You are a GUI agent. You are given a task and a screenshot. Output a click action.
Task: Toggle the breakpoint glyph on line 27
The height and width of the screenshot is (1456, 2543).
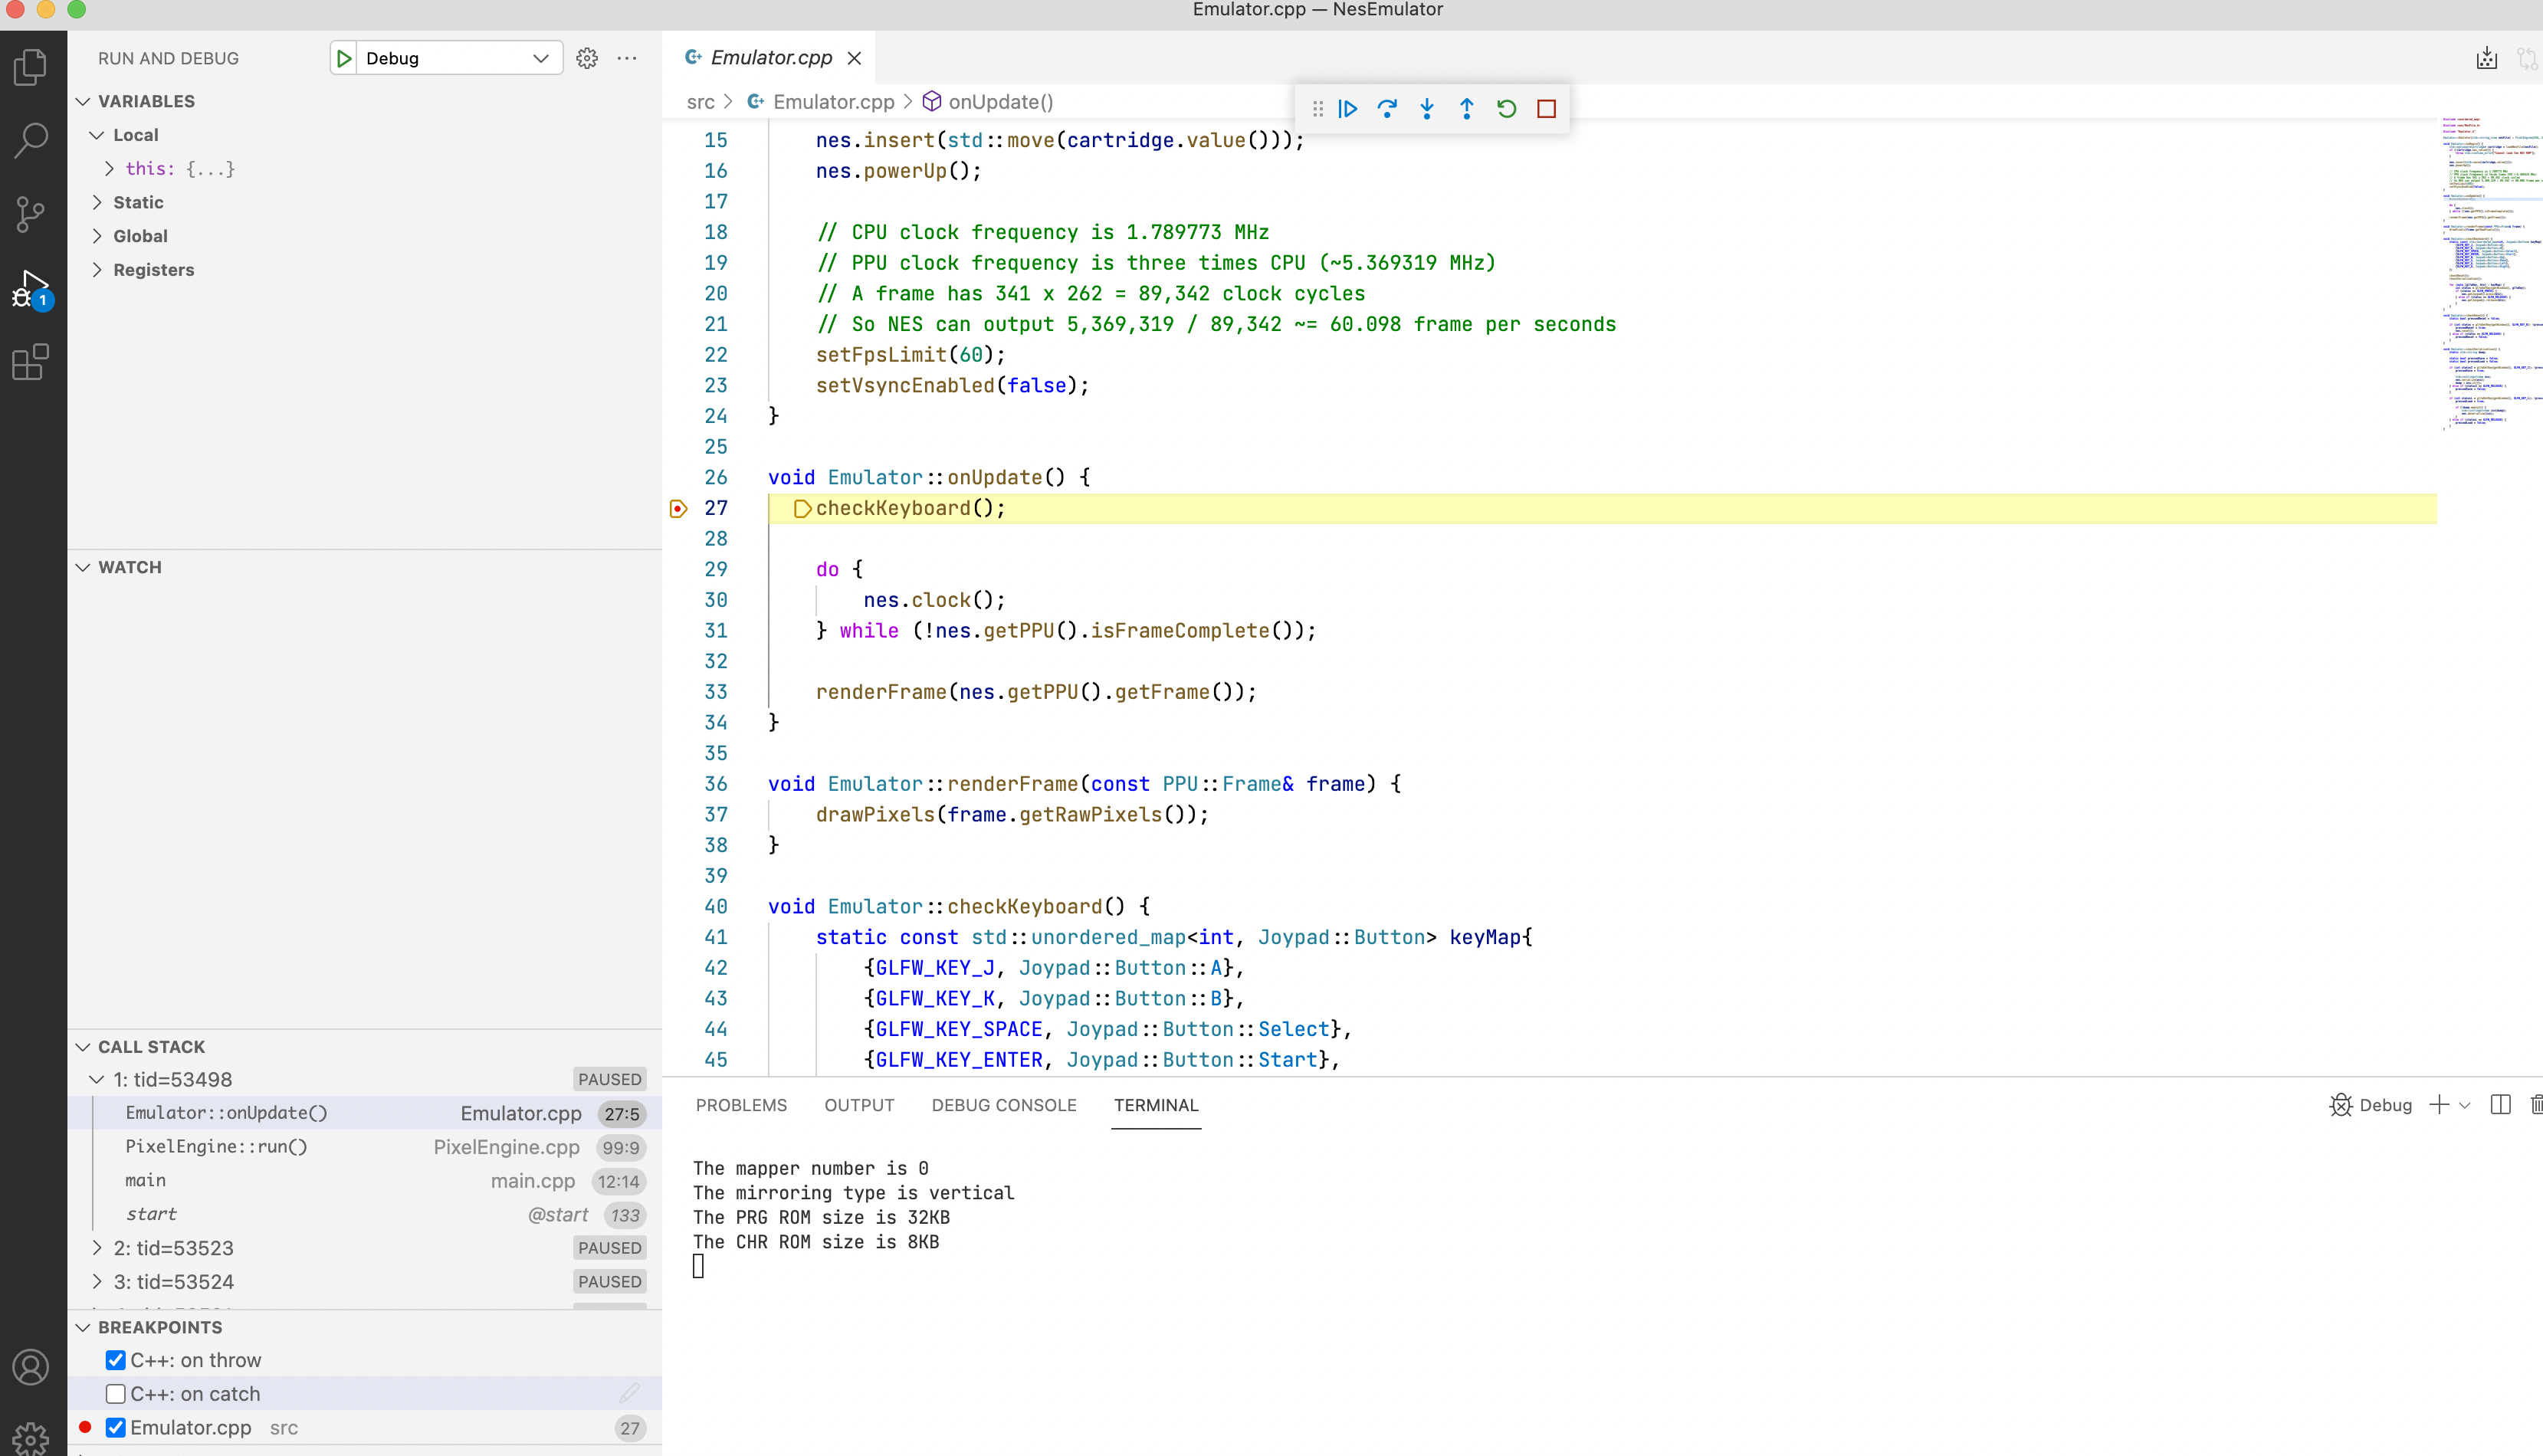pos(678,508)
